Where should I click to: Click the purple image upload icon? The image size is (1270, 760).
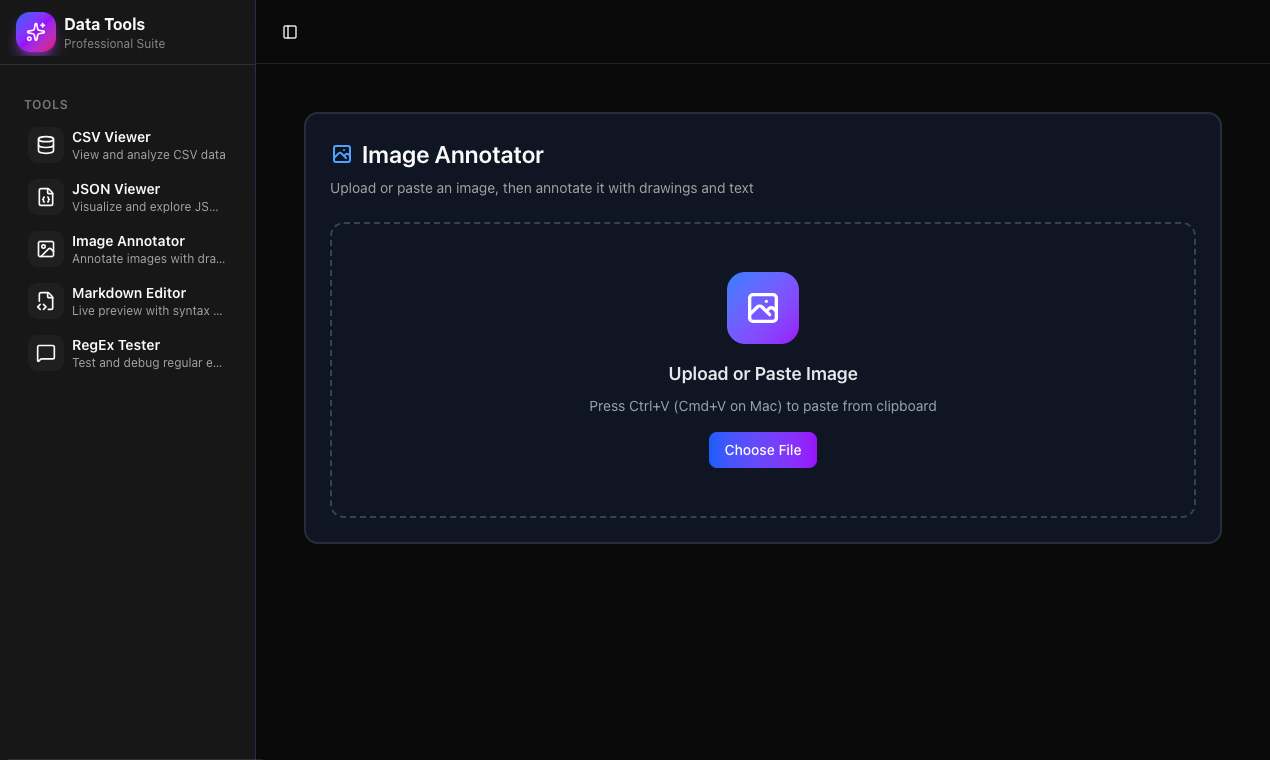point(762,308)
